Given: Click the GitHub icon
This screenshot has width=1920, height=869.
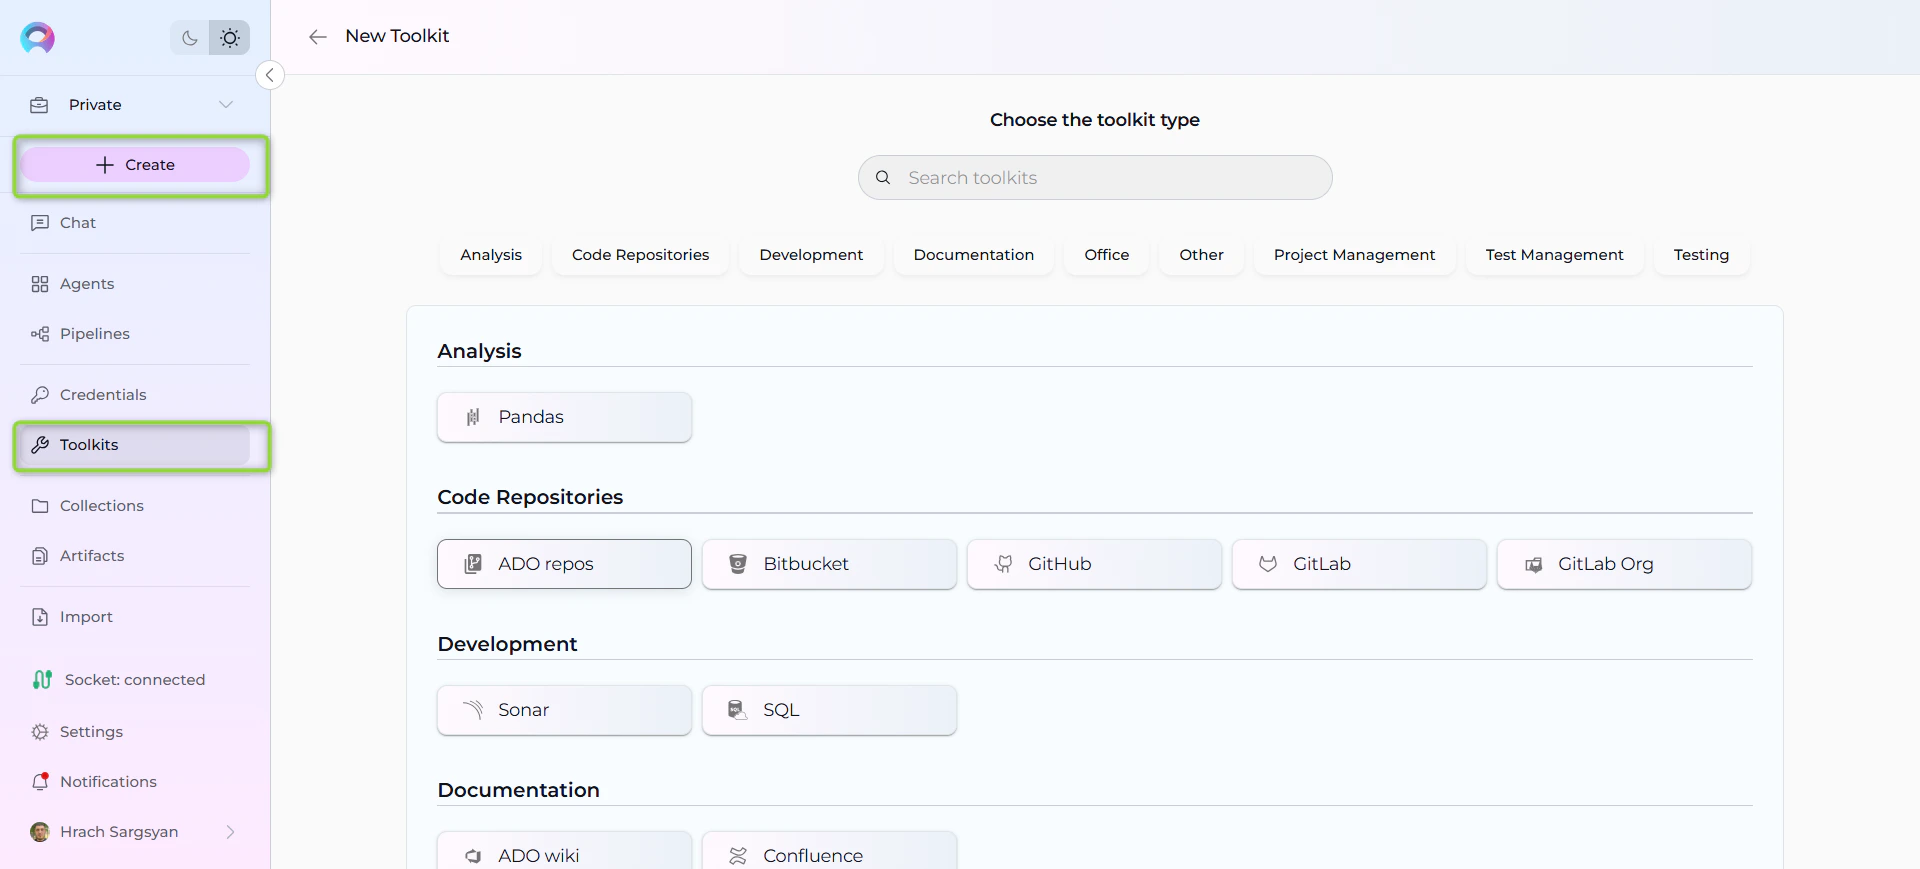Looking at the screenshot, I should point(1003,564).
